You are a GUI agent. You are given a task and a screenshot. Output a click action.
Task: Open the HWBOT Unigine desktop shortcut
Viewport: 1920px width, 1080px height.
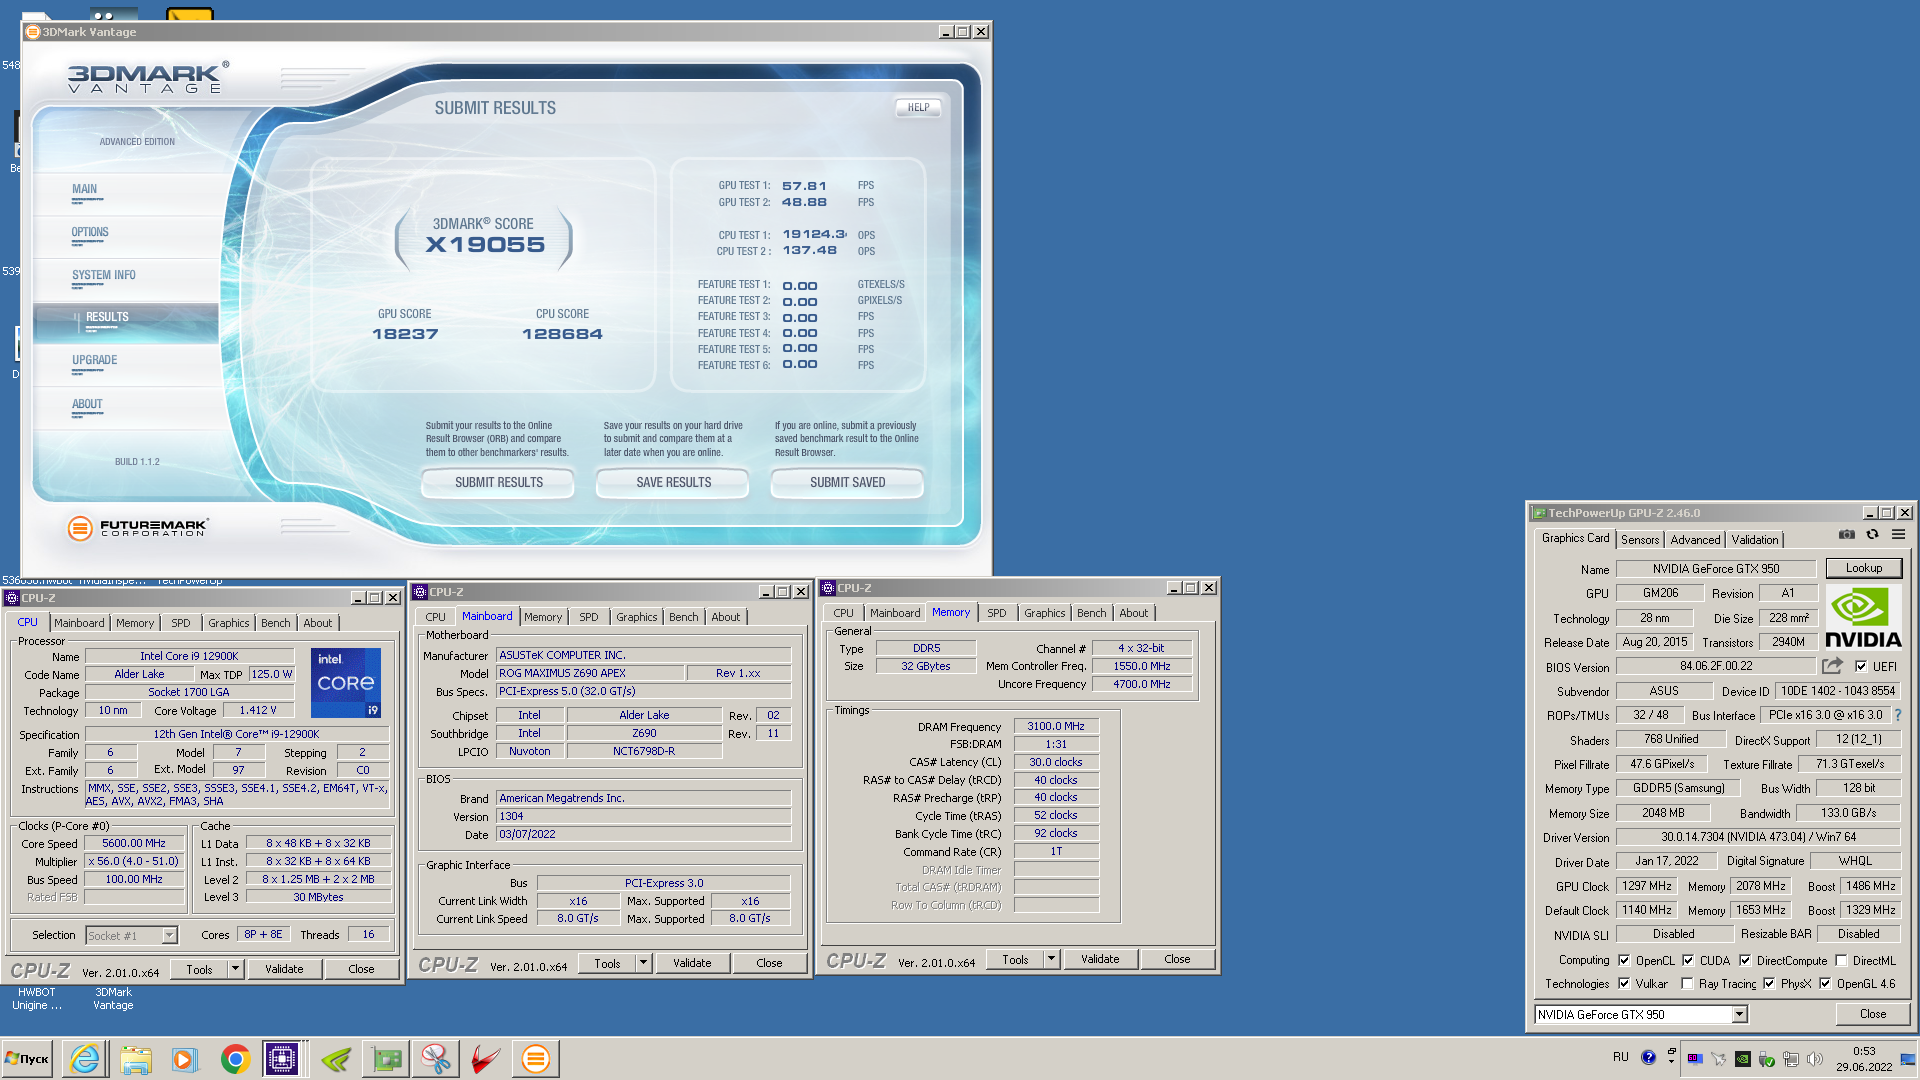37,999
